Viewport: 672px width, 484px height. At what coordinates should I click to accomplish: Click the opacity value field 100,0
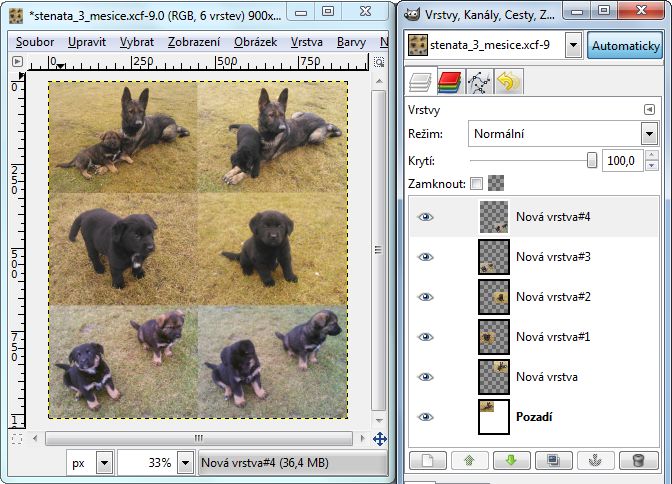pos(621,161)
